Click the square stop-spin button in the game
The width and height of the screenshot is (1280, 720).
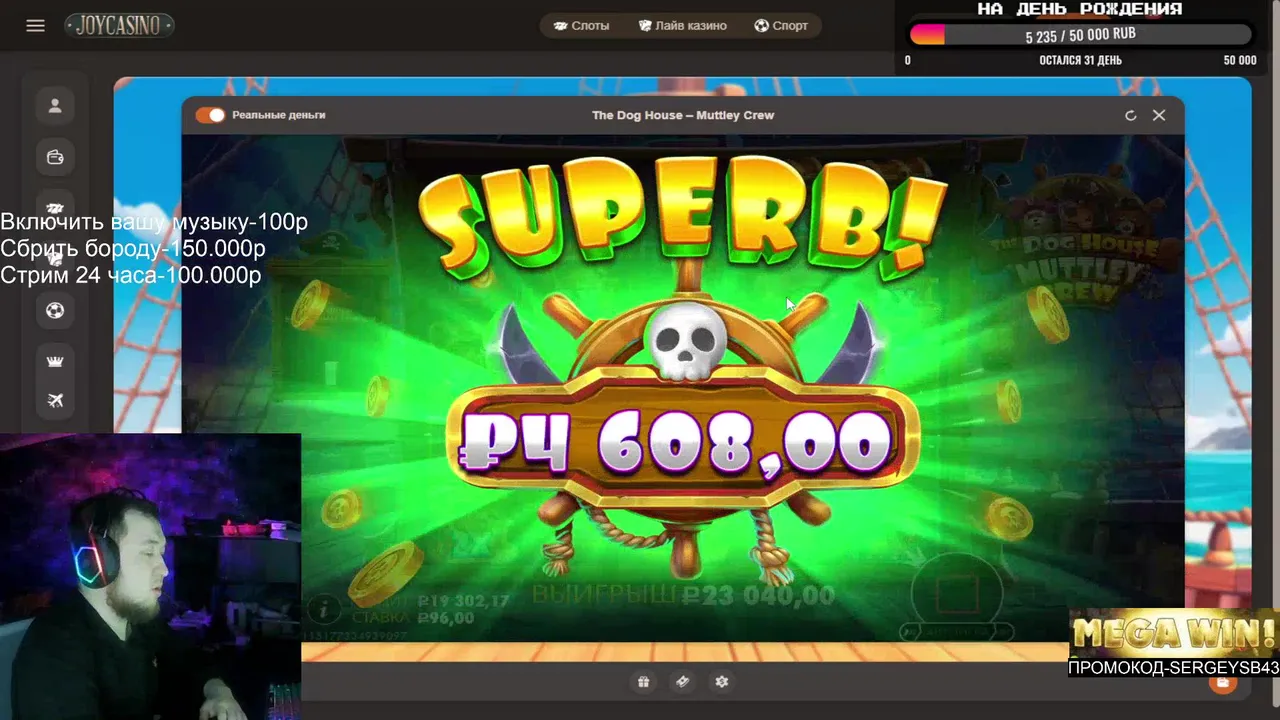coord(956,594)
